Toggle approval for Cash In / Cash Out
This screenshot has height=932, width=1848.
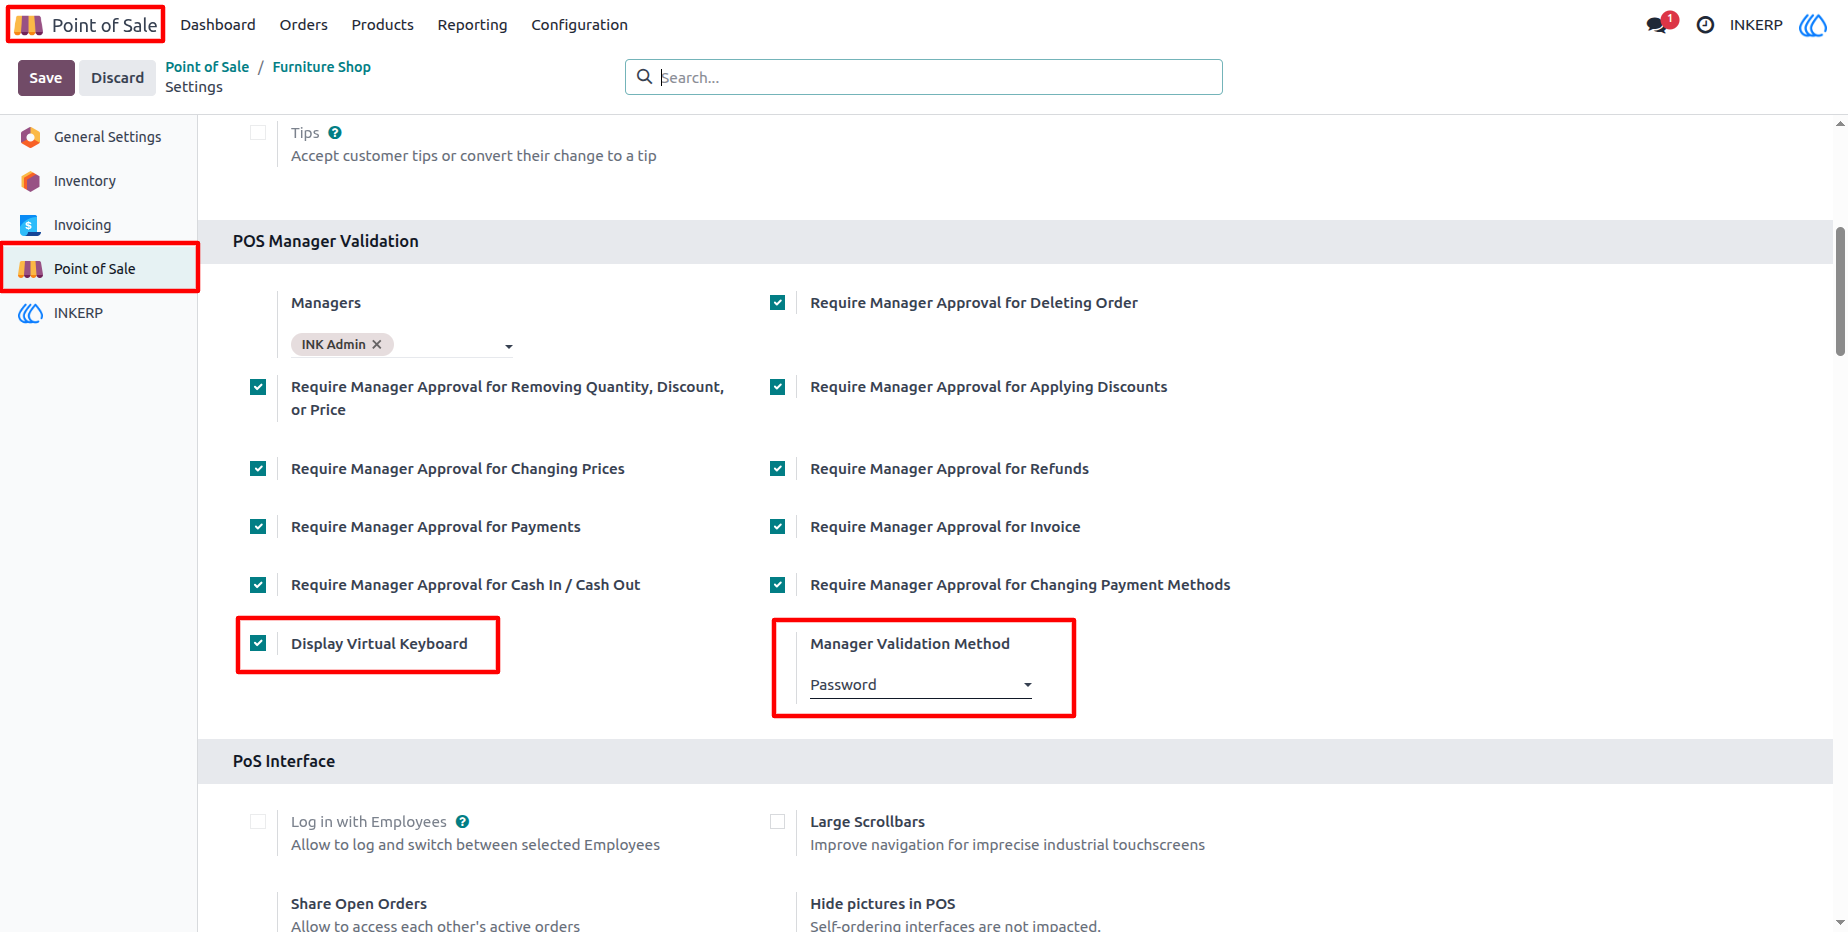[x=258, y=585]
